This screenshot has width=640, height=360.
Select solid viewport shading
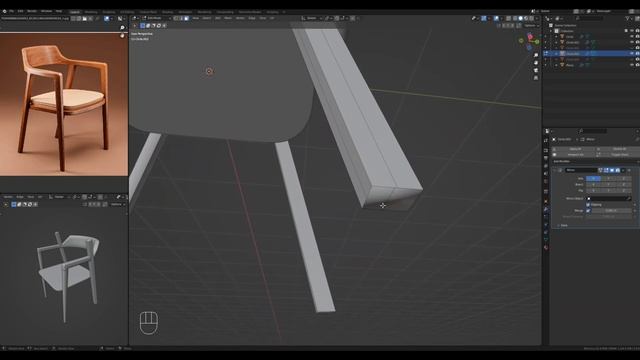click(520, 18)
